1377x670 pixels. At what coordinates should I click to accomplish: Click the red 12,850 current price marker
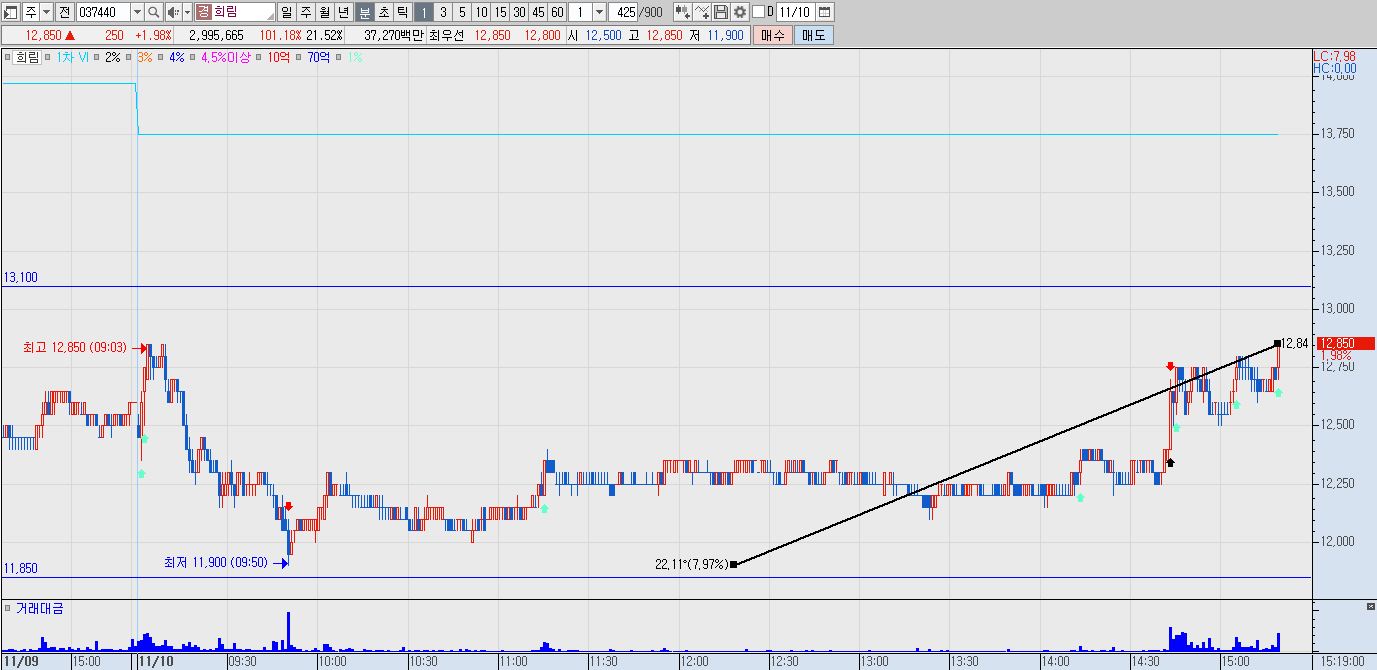[x=1337, y=343]
